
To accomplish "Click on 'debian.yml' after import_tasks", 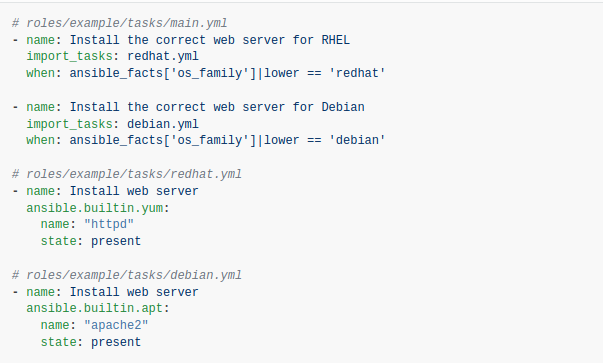I will pos(163,124).
